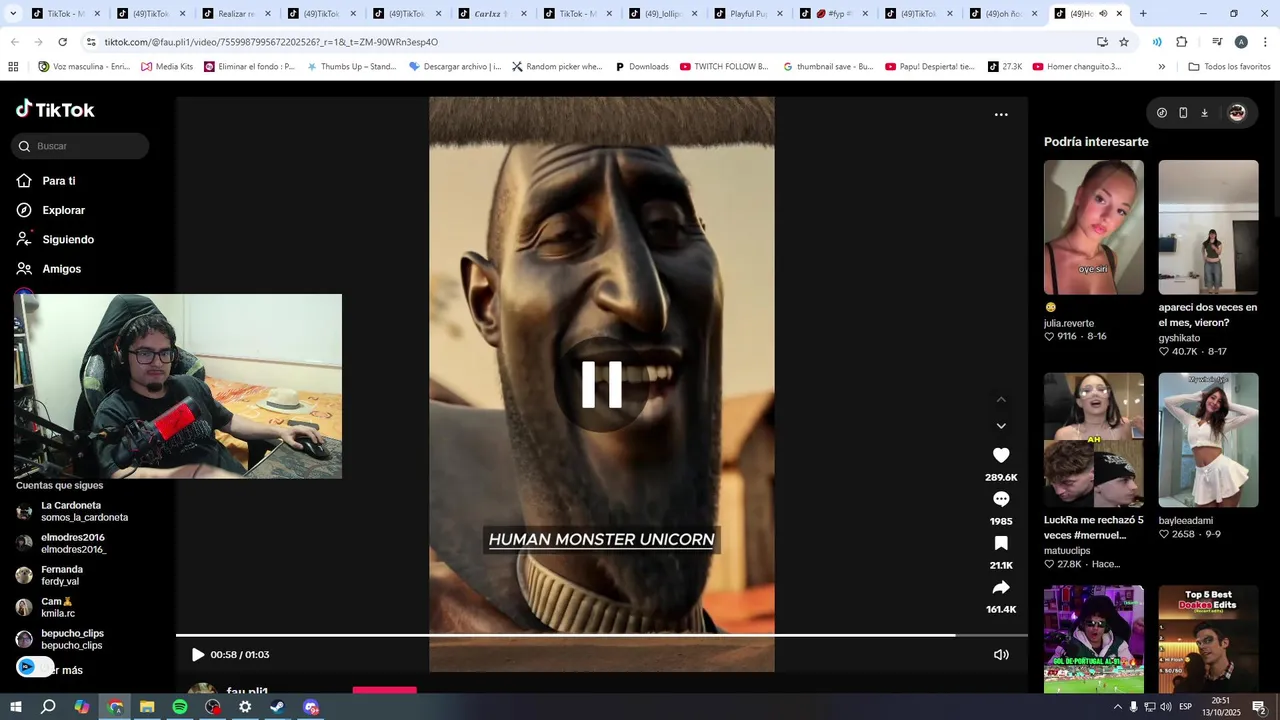
Task: Seek on the video progress bar
Action: tap(602, 635)
